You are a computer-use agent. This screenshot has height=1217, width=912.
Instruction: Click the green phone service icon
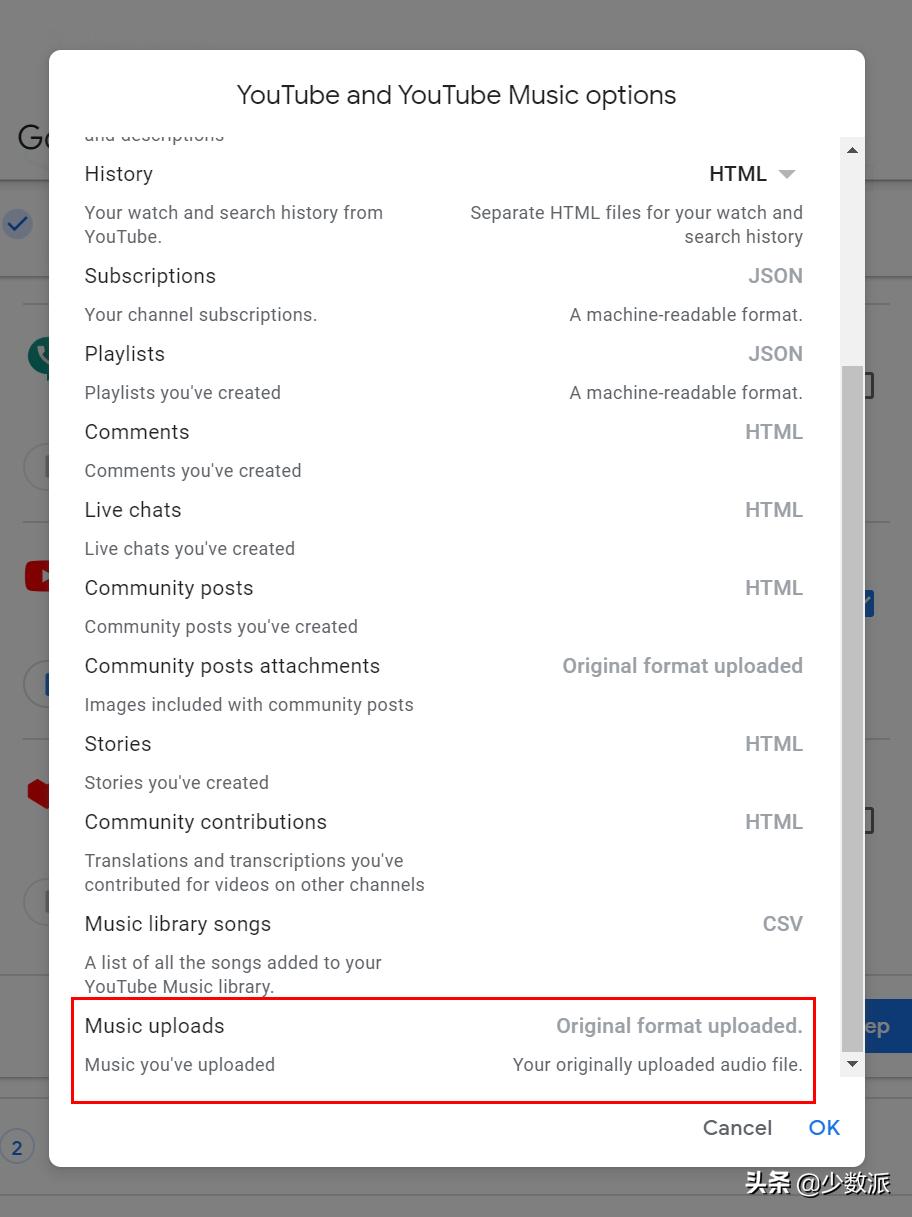38,357
